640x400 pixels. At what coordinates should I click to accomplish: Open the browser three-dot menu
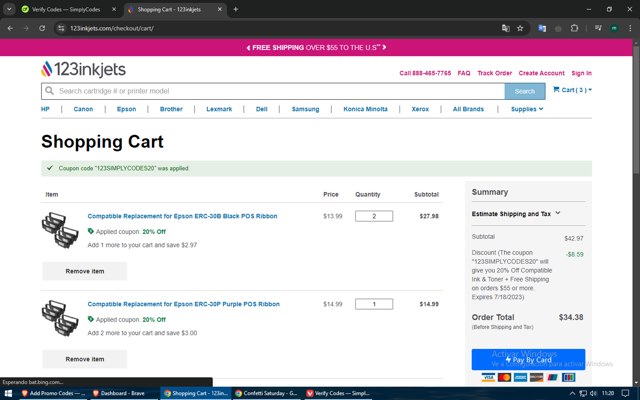(x=630, y=28)
